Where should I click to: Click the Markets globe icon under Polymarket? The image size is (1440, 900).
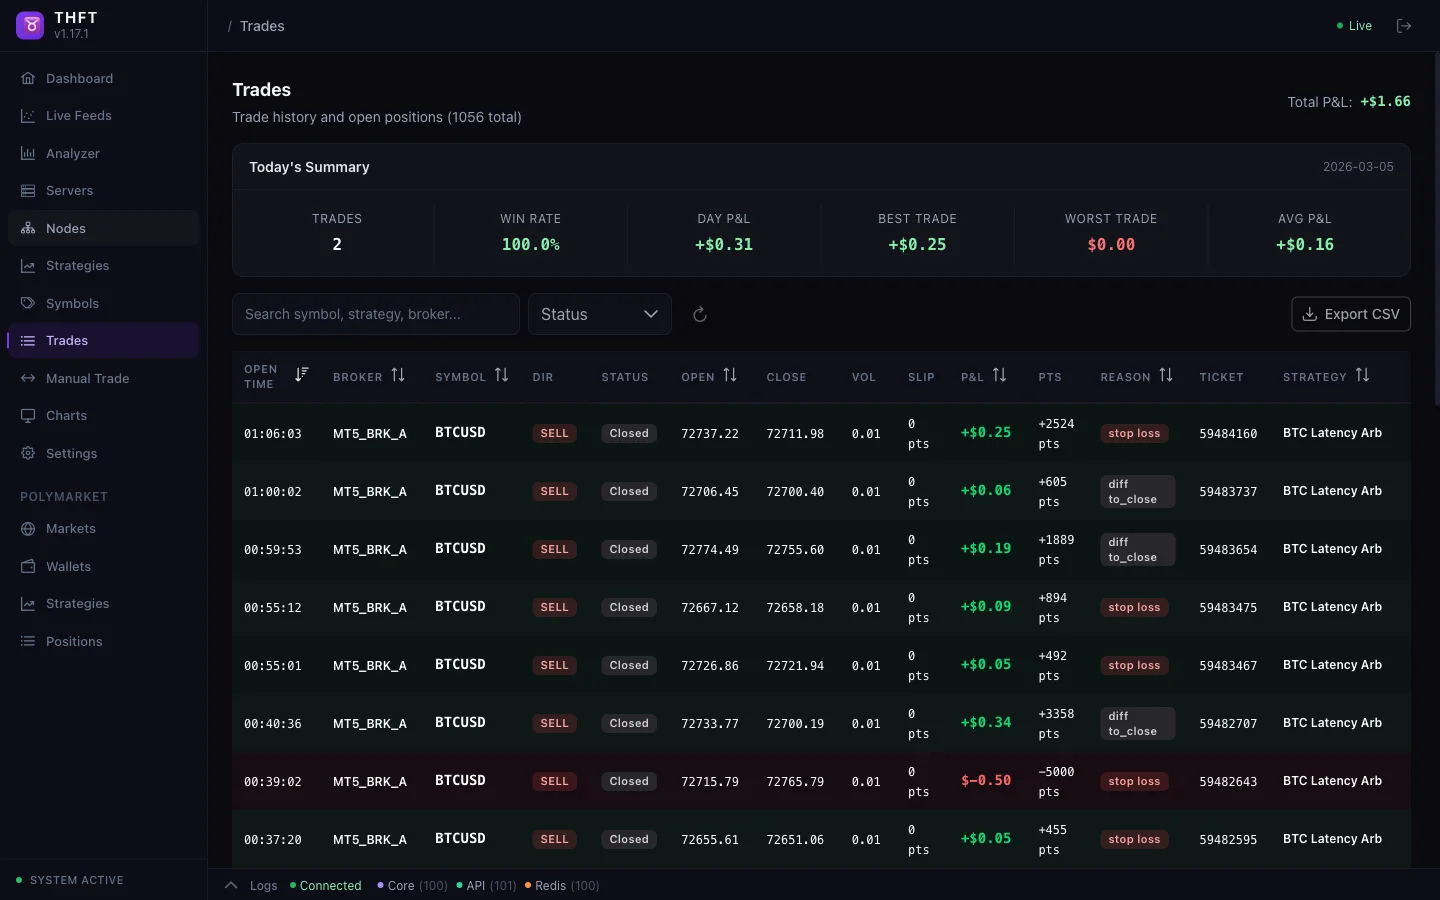pyautogui.click(x=28, y=529)
